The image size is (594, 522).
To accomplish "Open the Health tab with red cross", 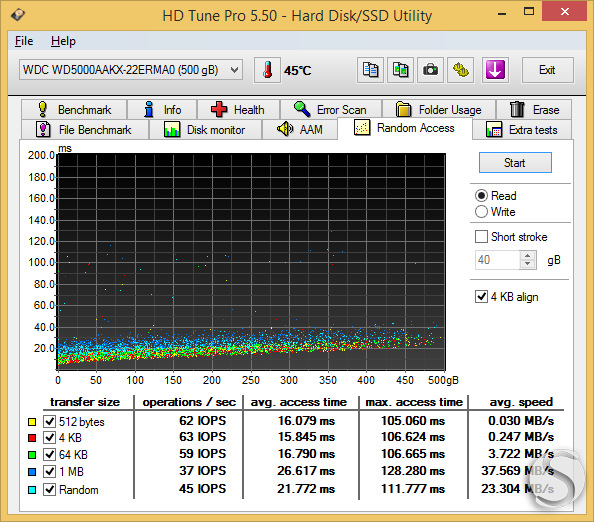I will point(238,109).
